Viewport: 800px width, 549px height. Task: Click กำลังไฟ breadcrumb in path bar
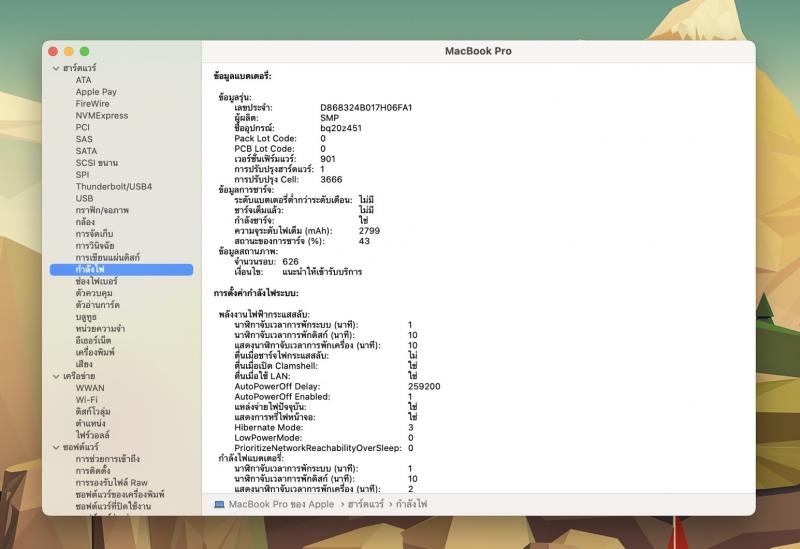[x=411, y=504]
